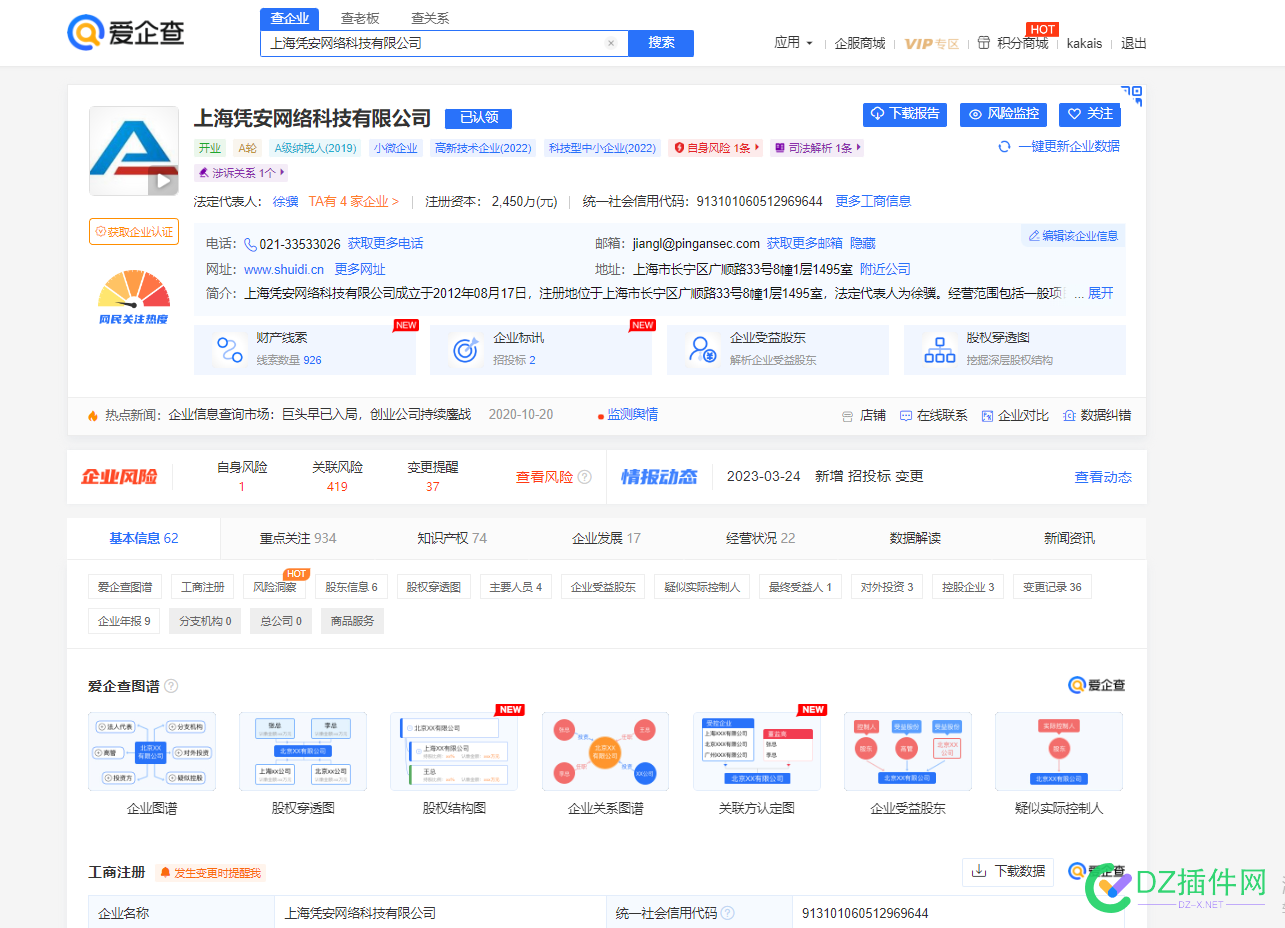Switch to the 企业发展 17 tab
This screenshot has width=1285, height=928.
(x=606, y=538)
